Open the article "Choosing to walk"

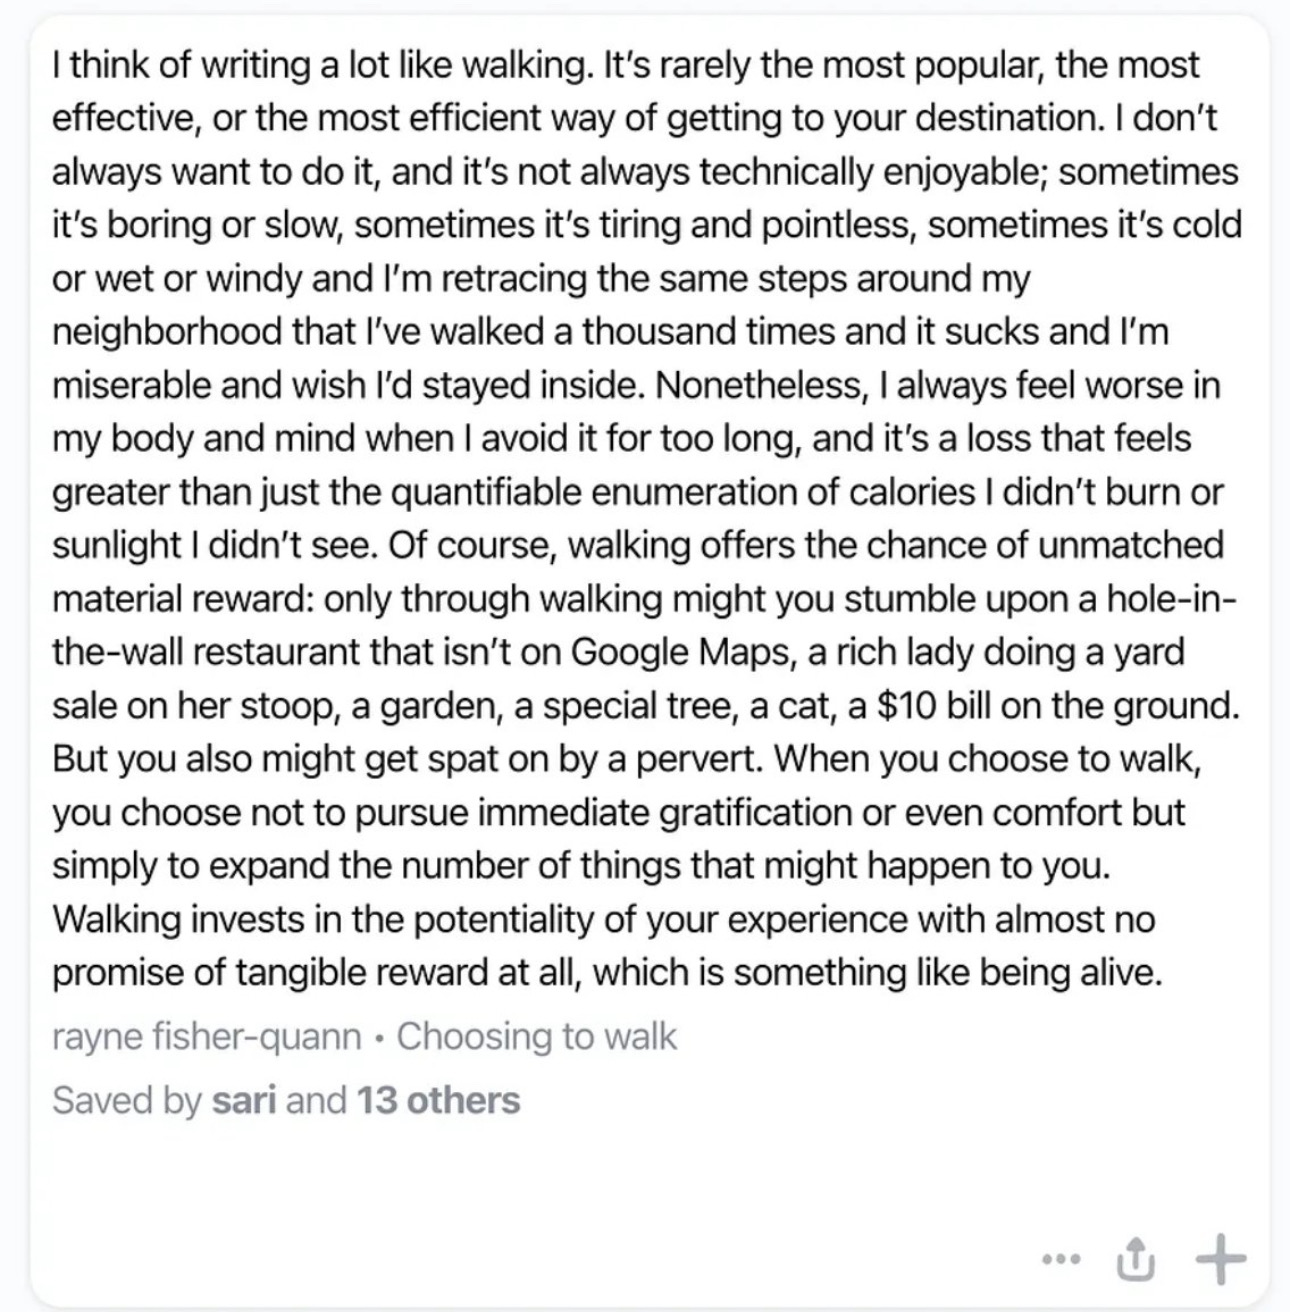[x=537, y=1036]
